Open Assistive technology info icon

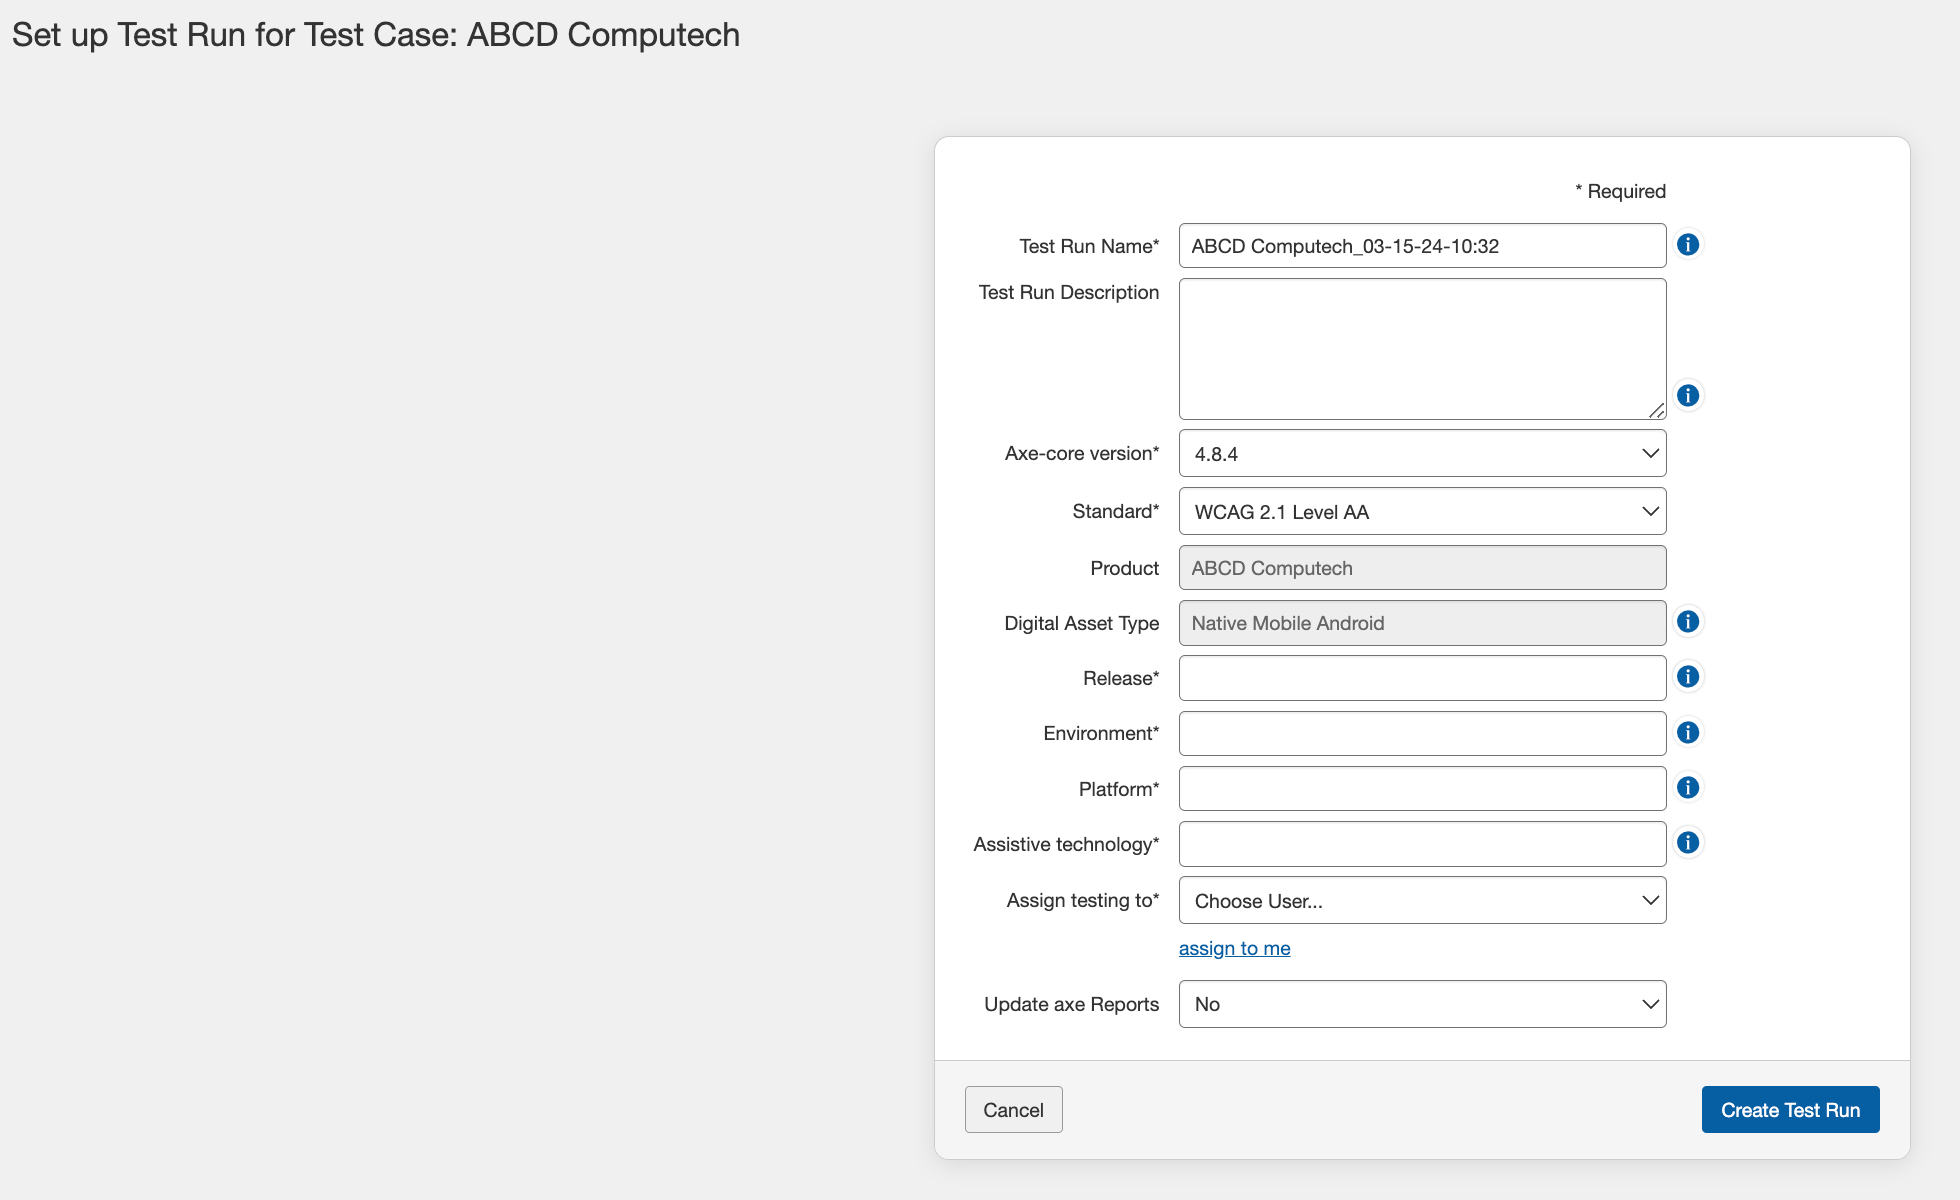[x=1688, y=843]
